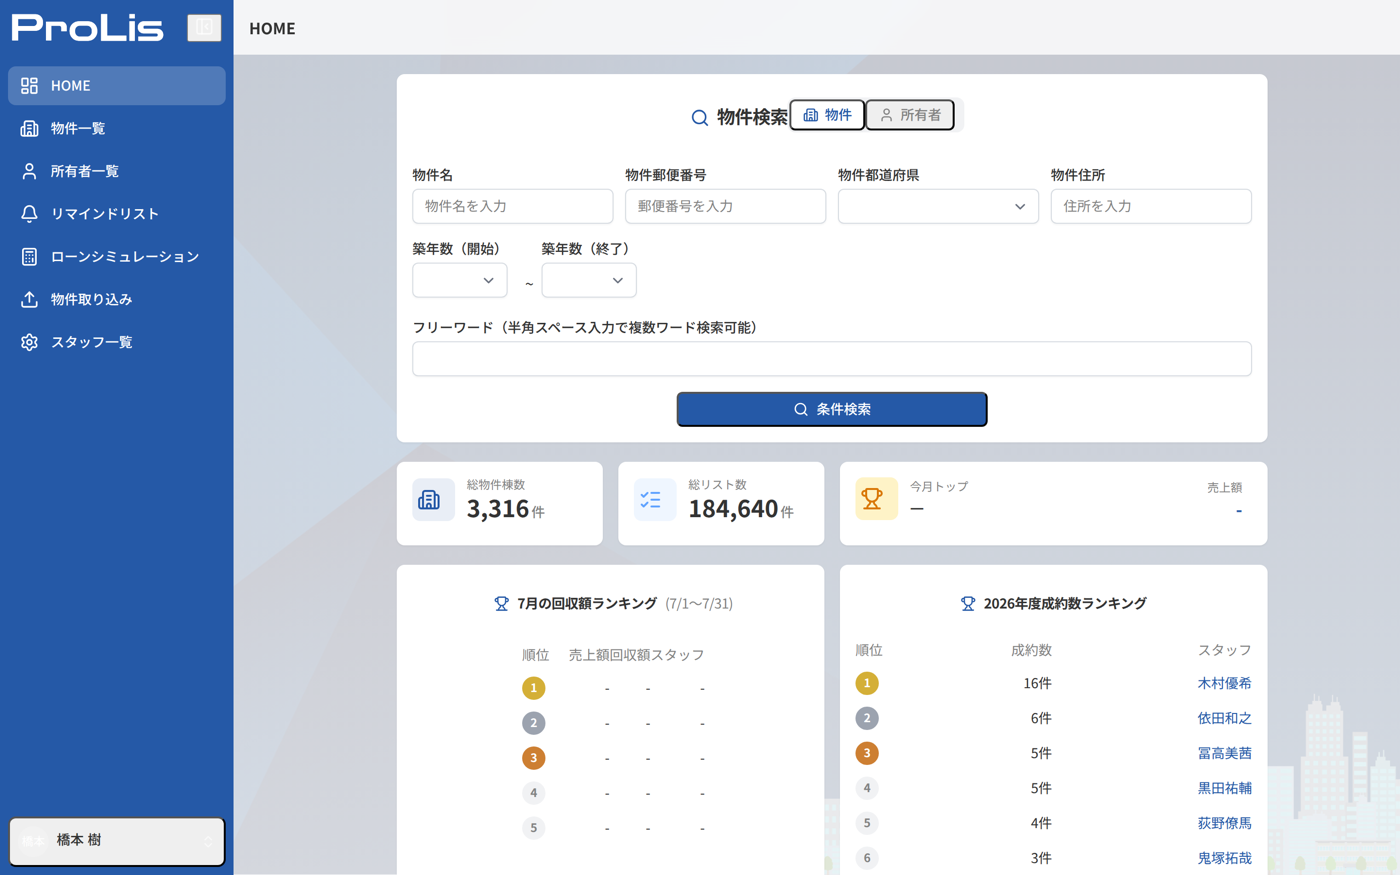Open staff link 木村優希
Screen dimensions: 1400x875
(x=1224, y=684)
